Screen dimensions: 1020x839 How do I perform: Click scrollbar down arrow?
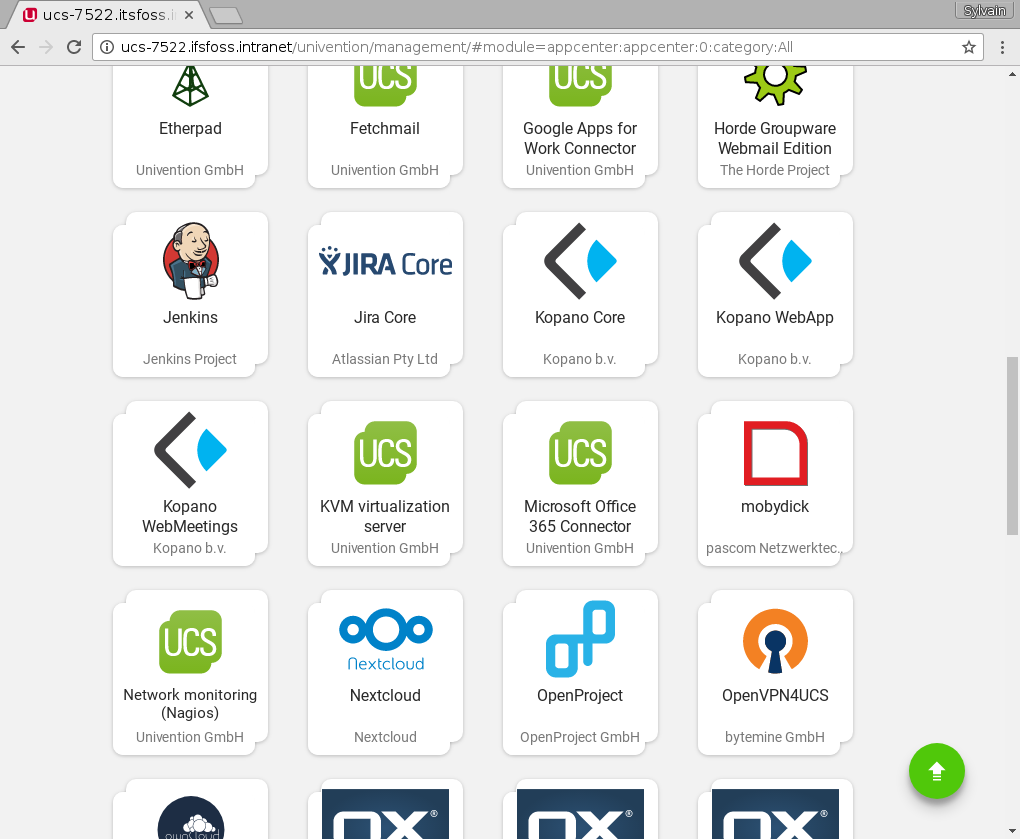click(x=1012, y=831)
